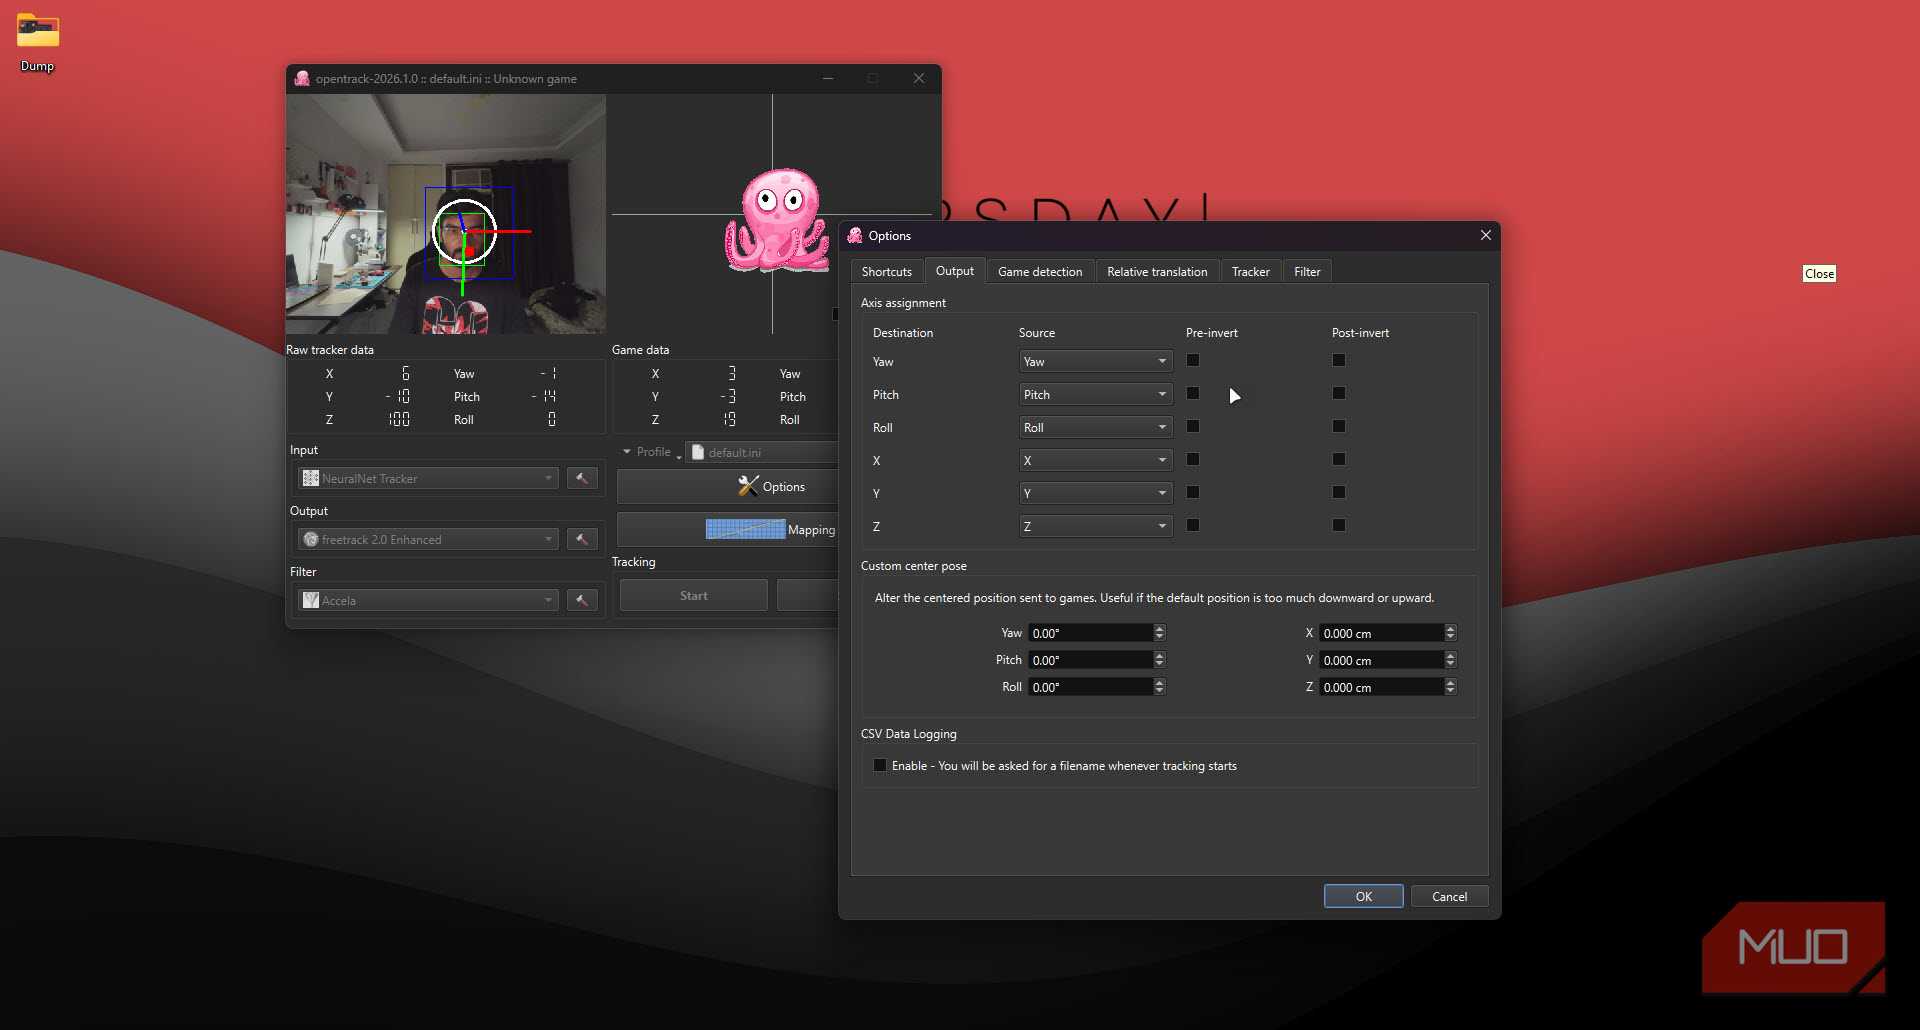Click the webcam tracking preview
Viewport: 1920px width, 1030px height.
[x=446, y=214]
